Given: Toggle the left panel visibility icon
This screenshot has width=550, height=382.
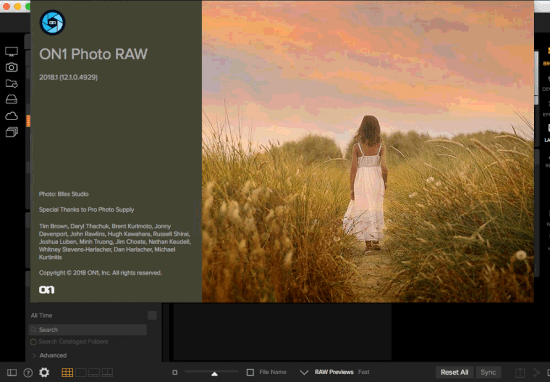Looking at the screenshot, I should [x=12, y=373].
